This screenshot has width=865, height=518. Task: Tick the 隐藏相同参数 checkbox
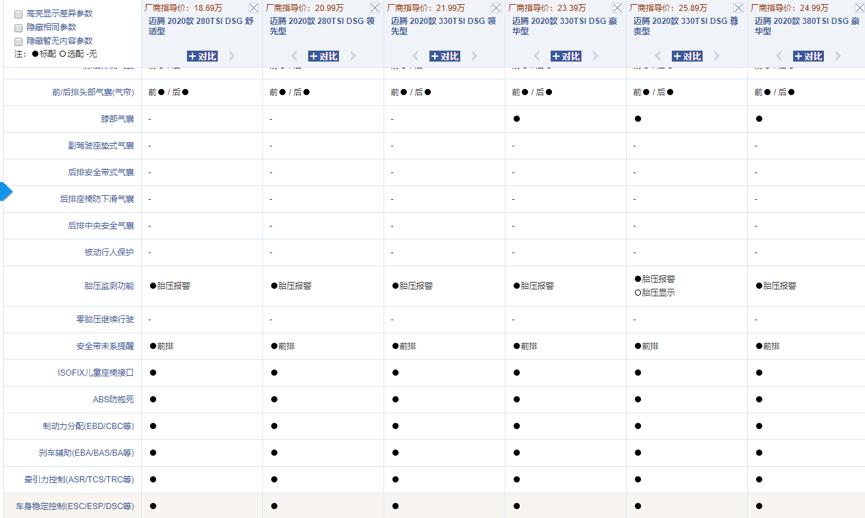pos(18,28)
